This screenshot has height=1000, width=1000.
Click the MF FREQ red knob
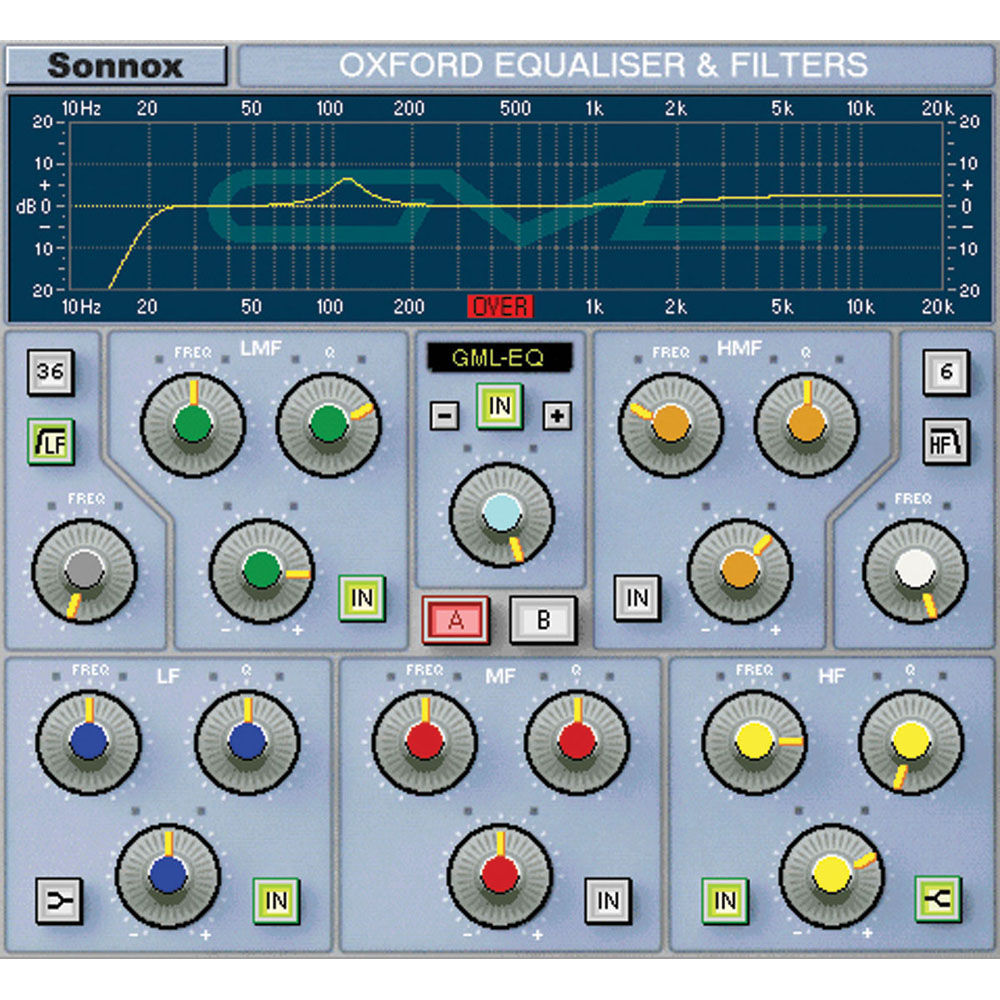[x=425, y=742]
